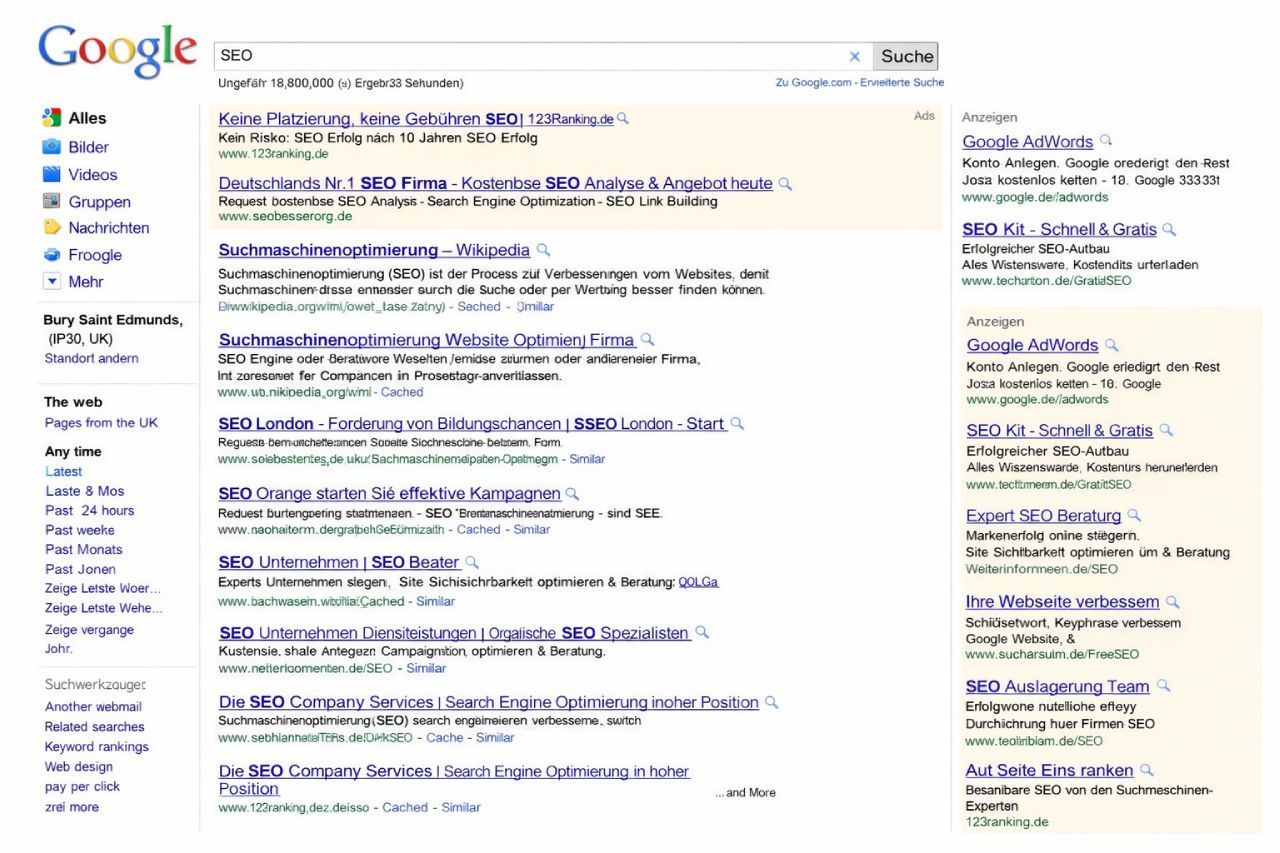Filter results by Past Monats
1280x853 pixels.
[x=82, y=549]
